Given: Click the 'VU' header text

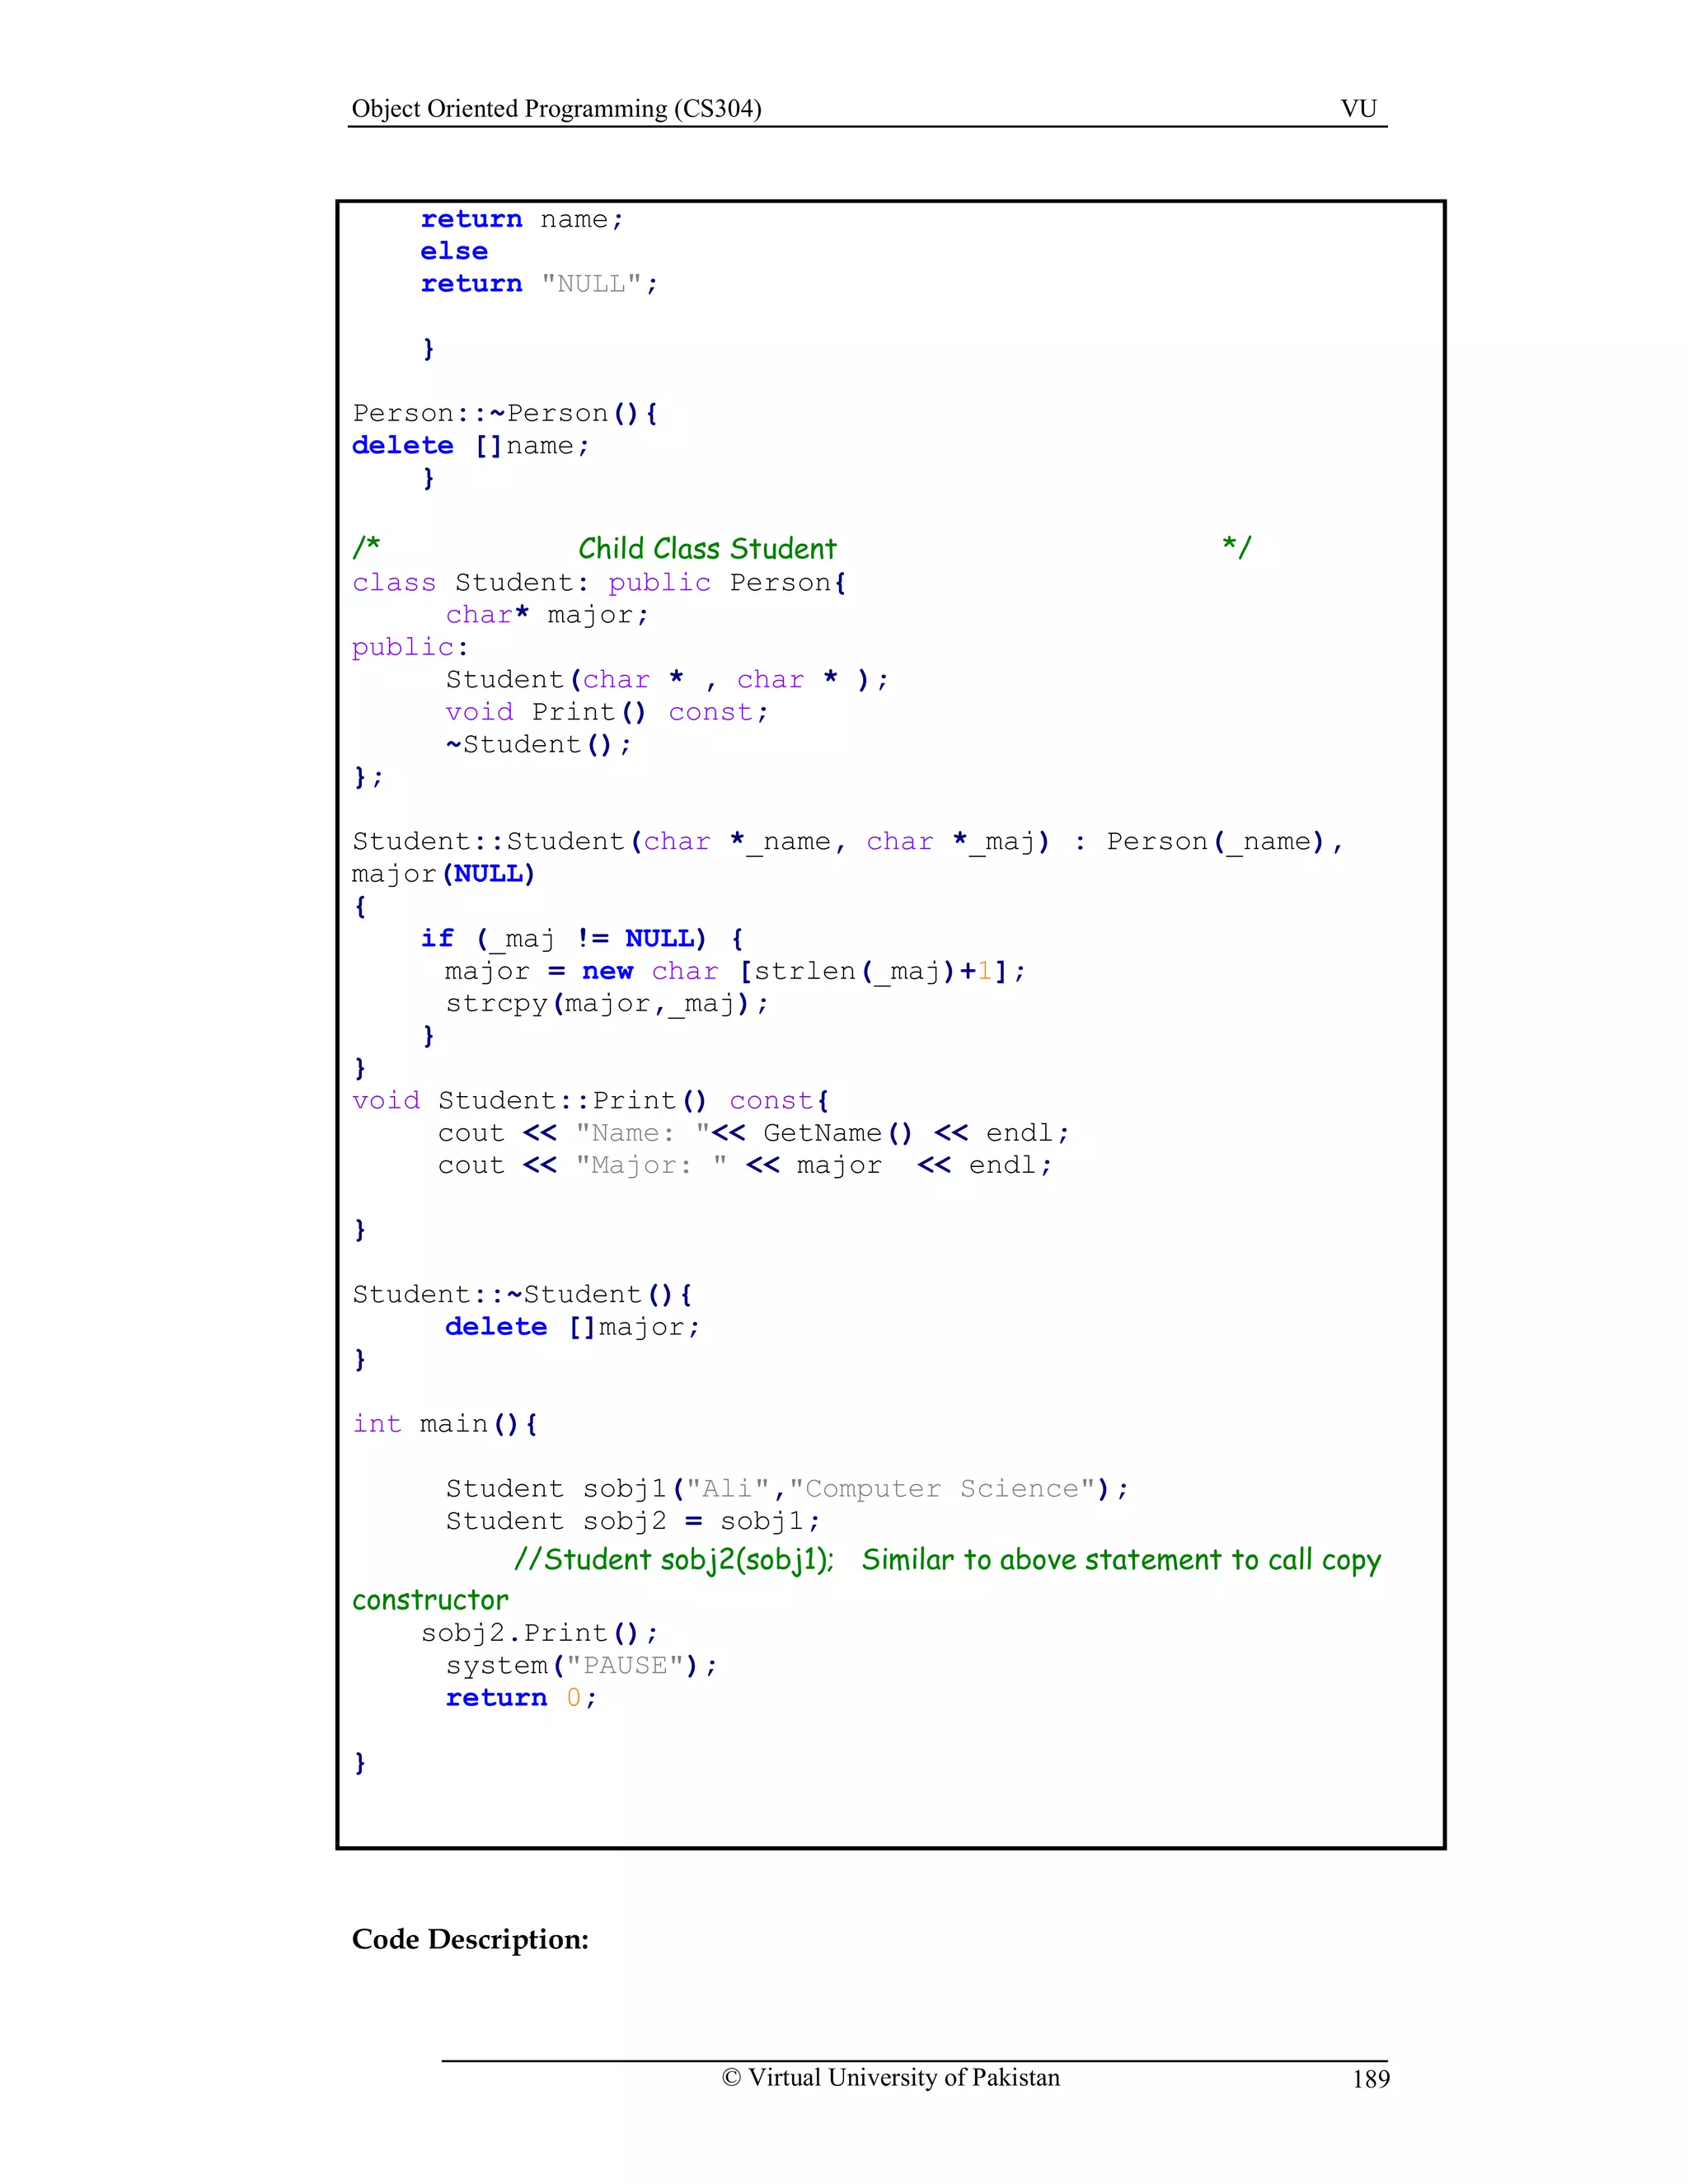Looking at the screenshot, I should [x=1359, y=108].
